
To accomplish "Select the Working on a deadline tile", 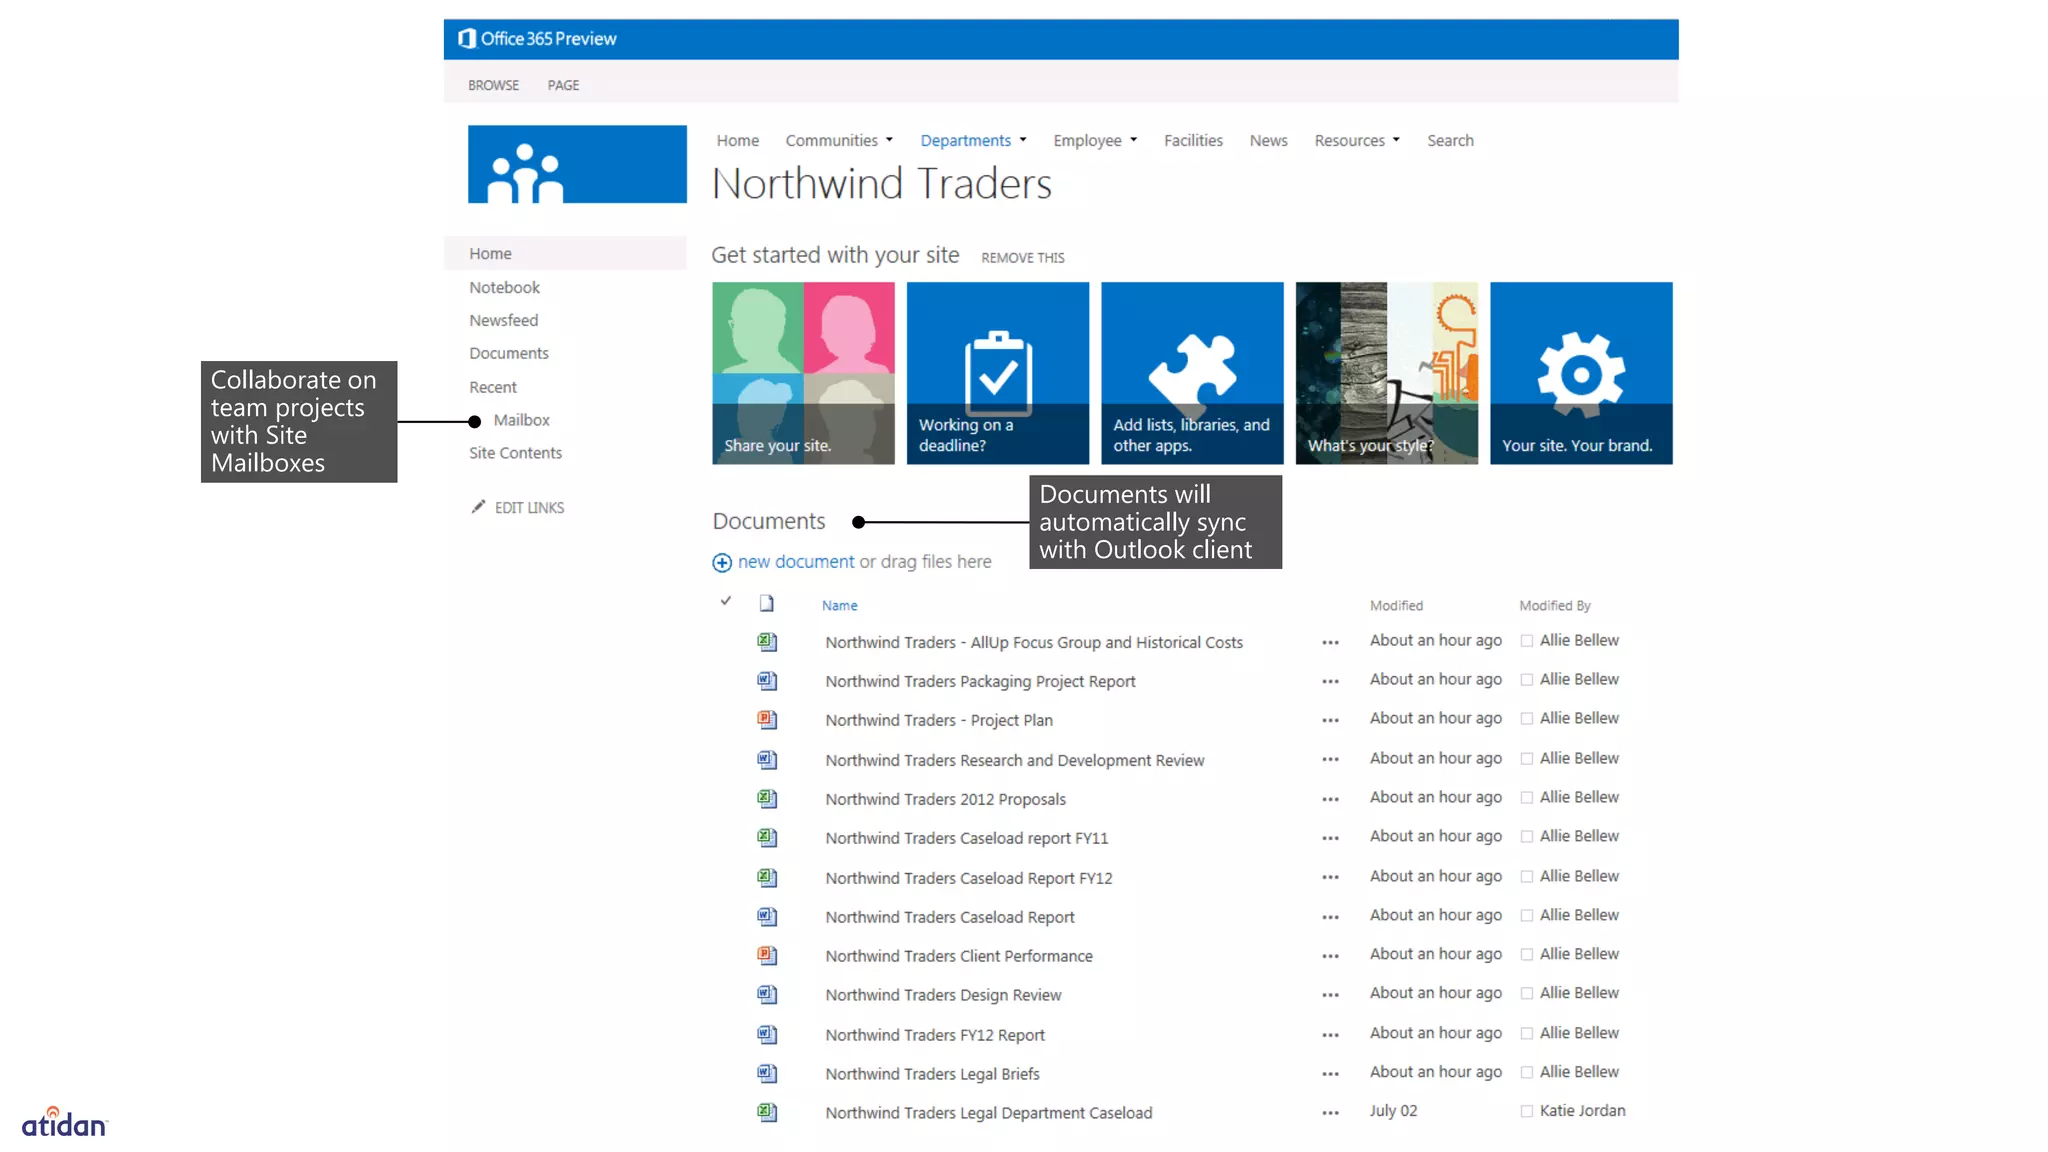I will coord(997,373).
